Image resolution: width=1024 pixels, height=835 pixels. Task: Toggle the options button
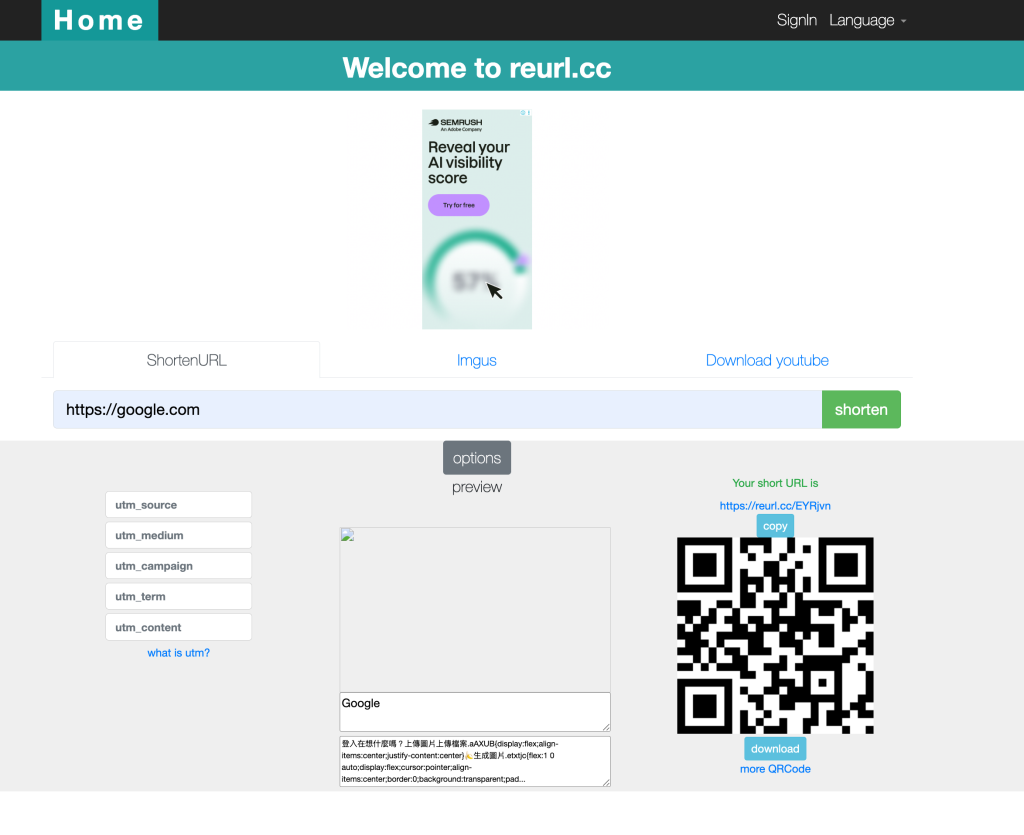[477, 458]
